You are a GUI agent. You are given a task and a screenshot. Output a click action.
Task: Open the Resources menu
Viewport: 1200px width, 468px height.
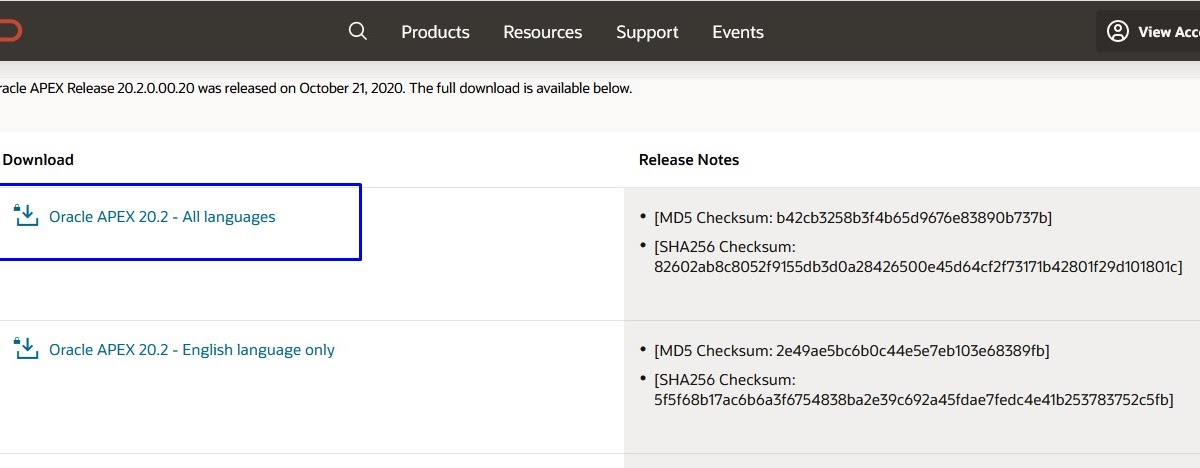[543, 32]
